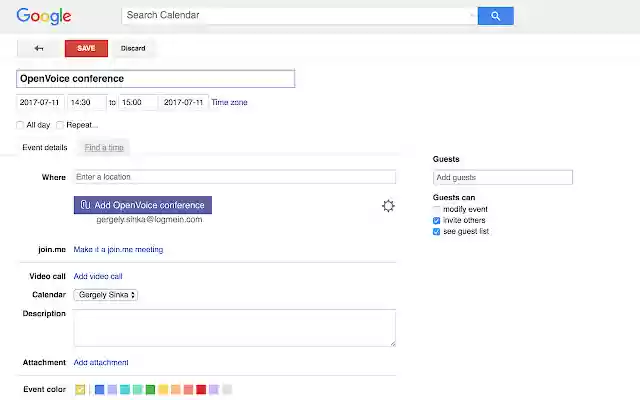Choose the bold red event color

[201, 389]
